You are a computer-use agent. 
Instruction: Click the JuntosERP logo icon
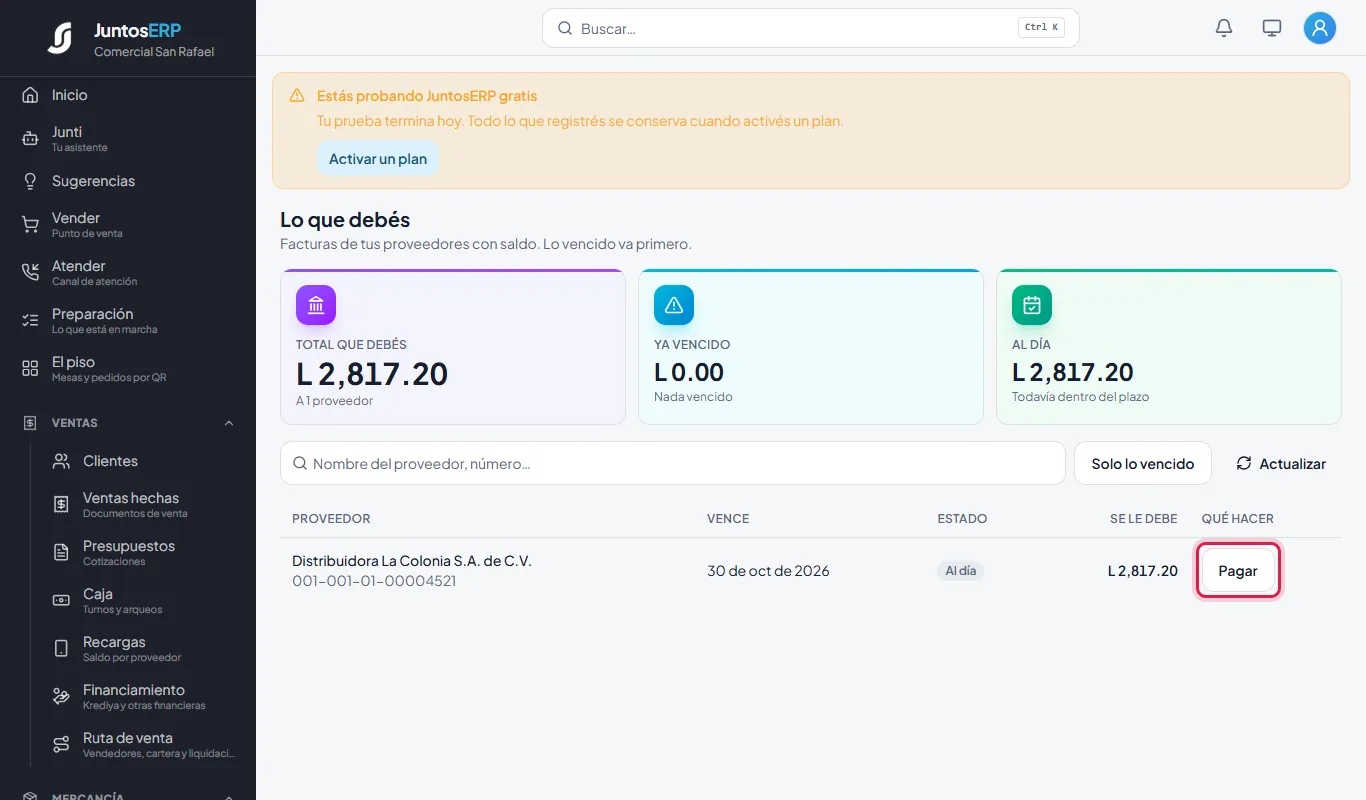click(60, 38)
